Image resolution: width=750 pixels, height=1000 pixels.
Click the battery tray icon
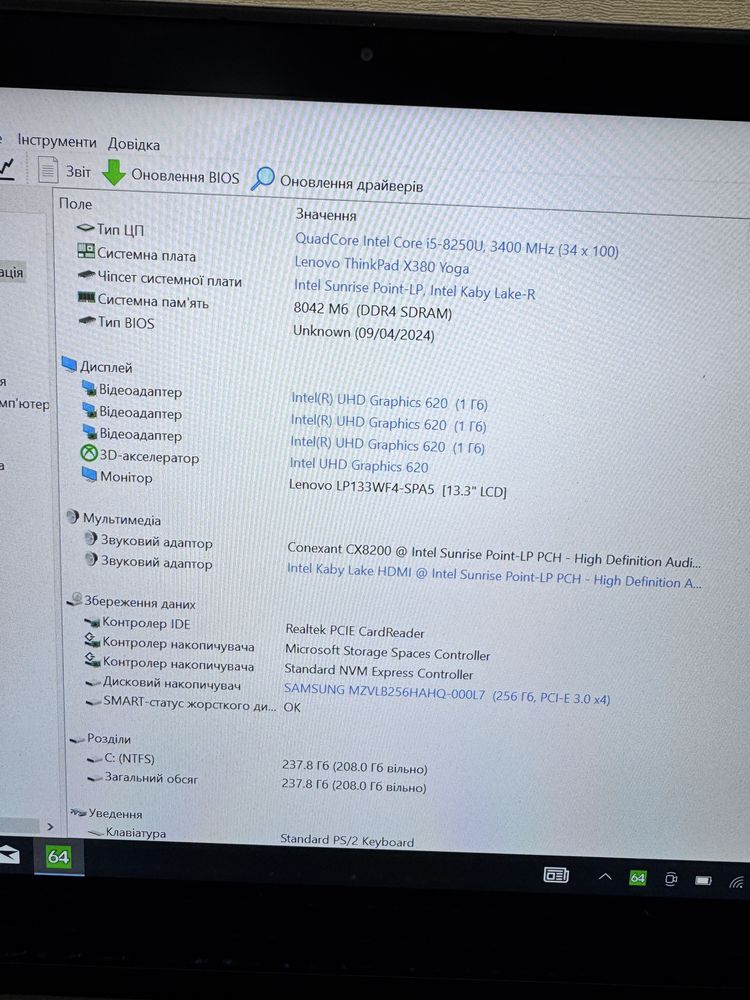703,881
